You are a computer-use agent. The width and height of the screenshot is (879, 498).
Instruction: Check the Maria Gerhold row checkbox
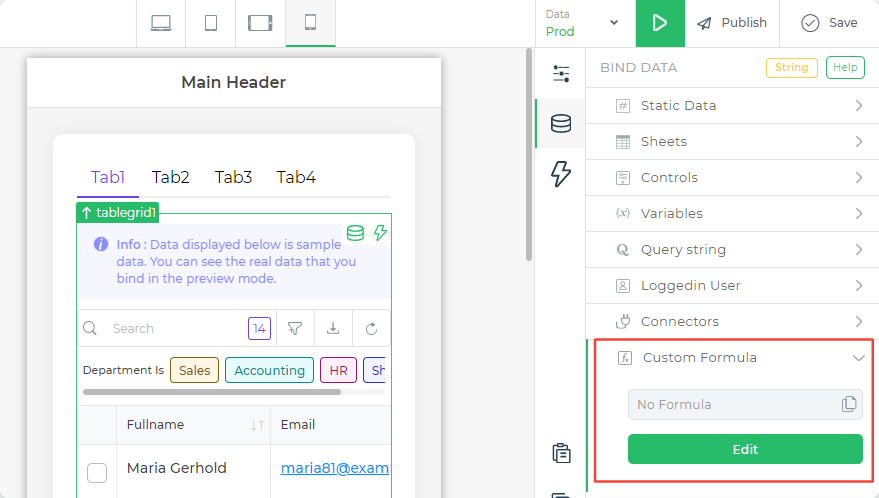click(97, 472)
